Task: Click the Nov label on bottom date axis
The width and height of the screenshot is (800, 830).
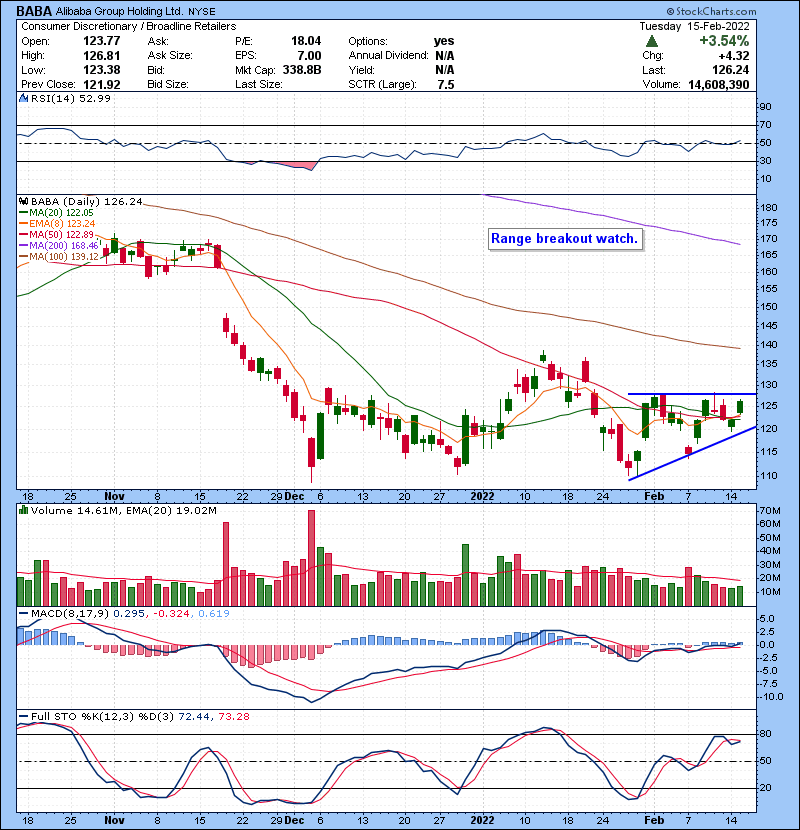Action: pyautogui.click(x=114, y=820)
